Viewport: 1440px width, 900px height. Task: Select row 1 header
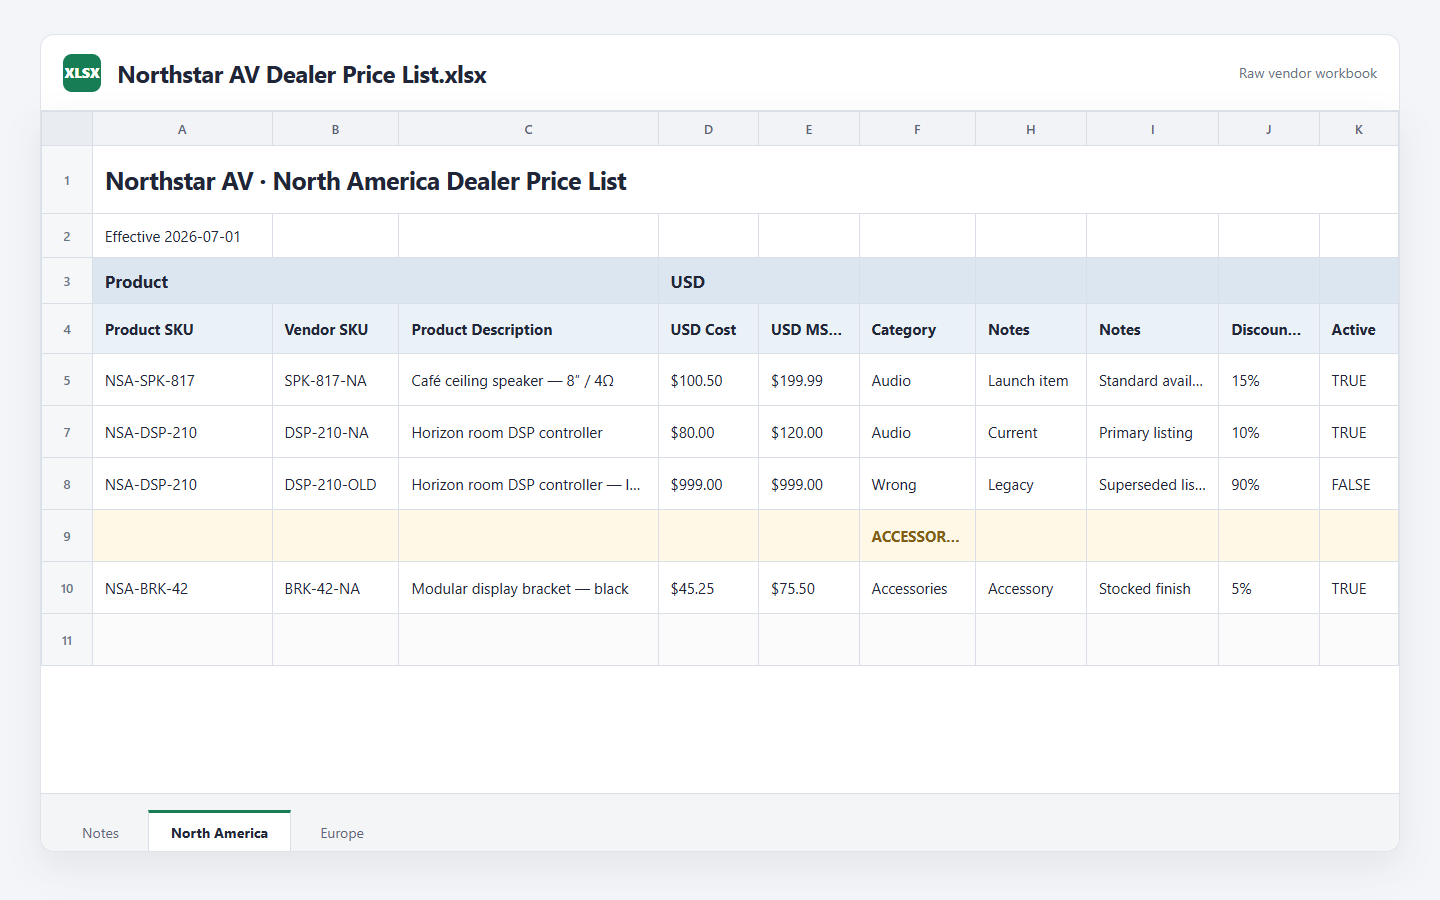[x=67, y=180]
